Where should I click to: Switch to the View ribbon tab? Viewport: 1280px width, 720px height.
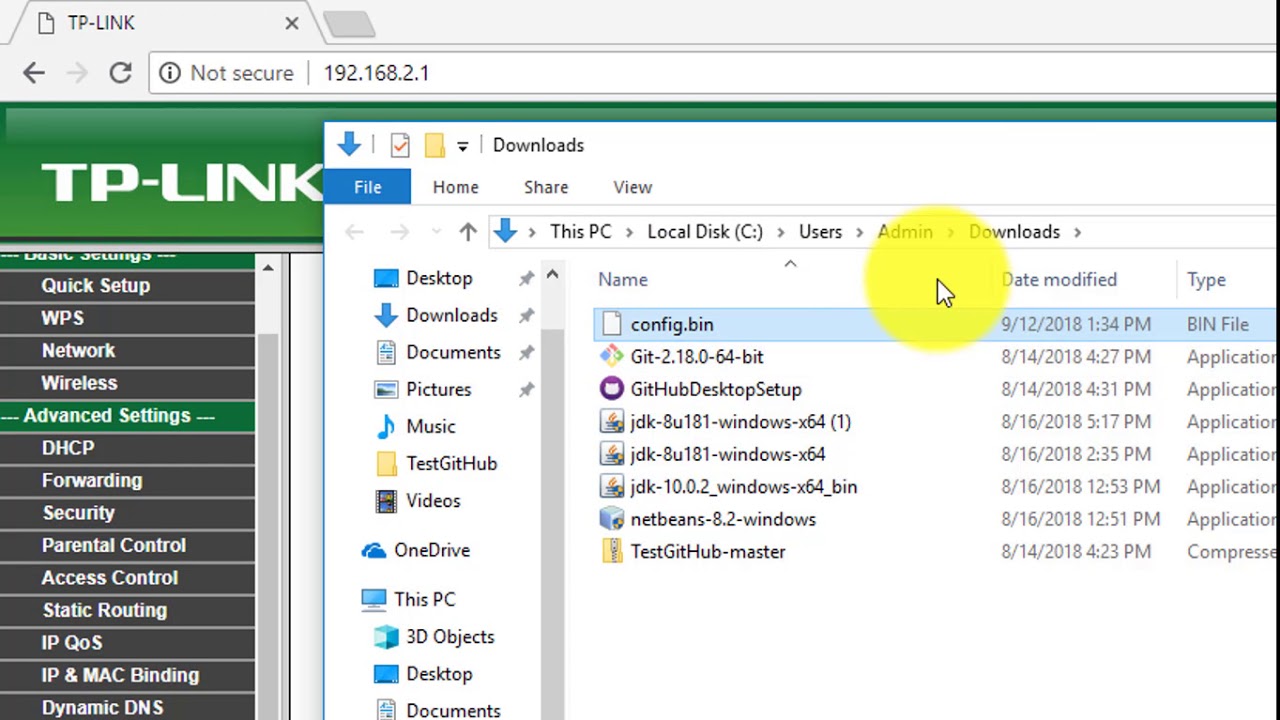(632, 187)
